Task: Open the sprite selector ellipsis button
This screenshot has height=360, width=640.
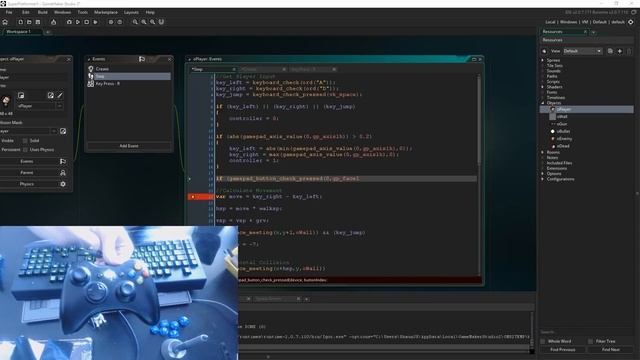Action: tap(59, 106)
